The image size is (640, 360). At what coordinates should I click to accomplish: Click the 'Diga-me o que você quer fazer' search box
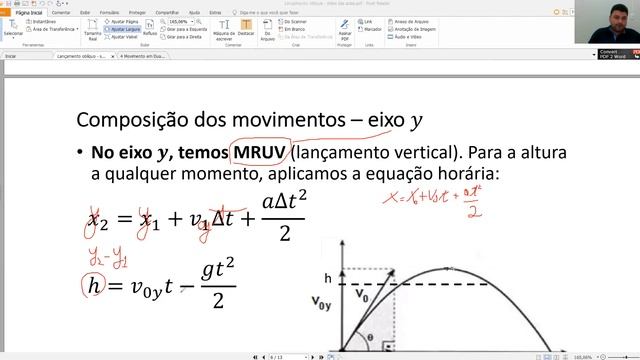pos(265,13)
